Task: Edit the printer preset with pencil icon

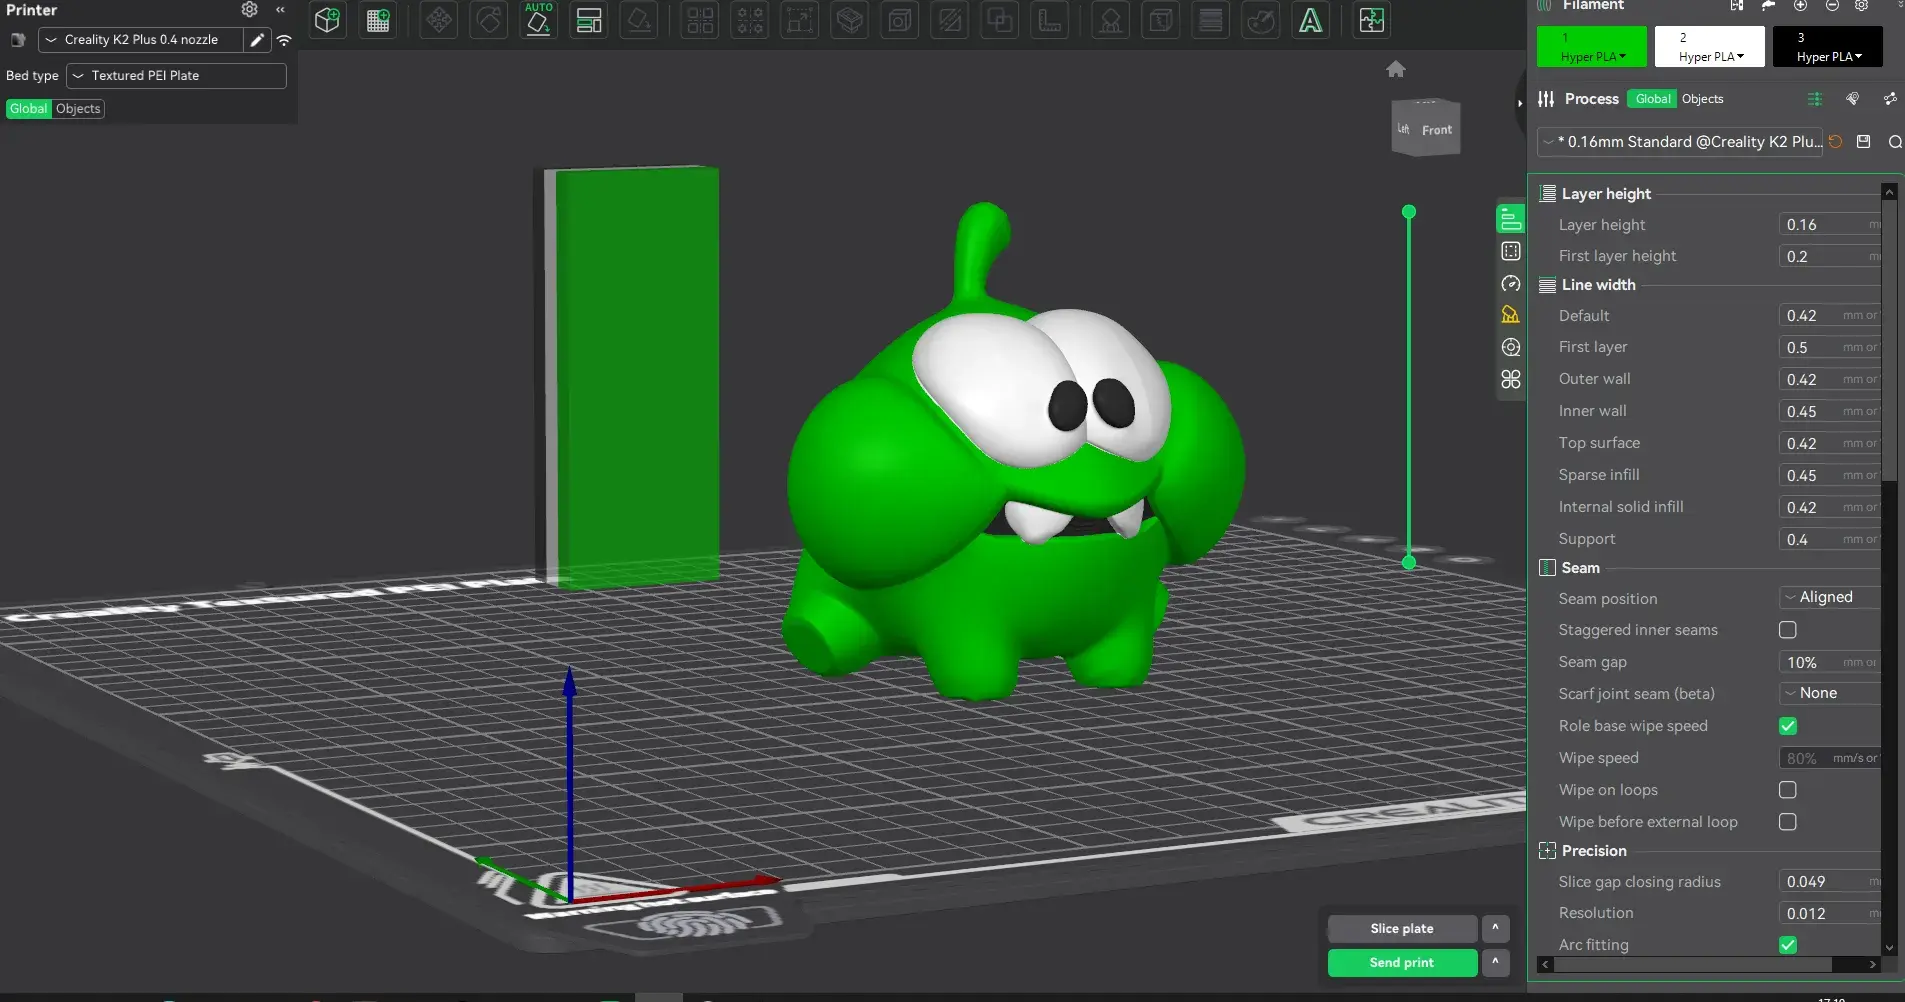Action: tap(257, 40)
